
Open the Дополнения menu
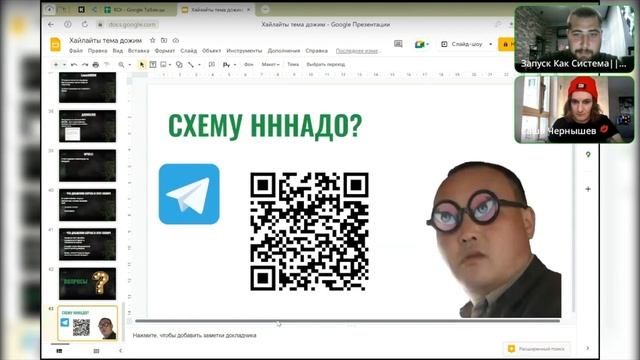click(284, 51)
